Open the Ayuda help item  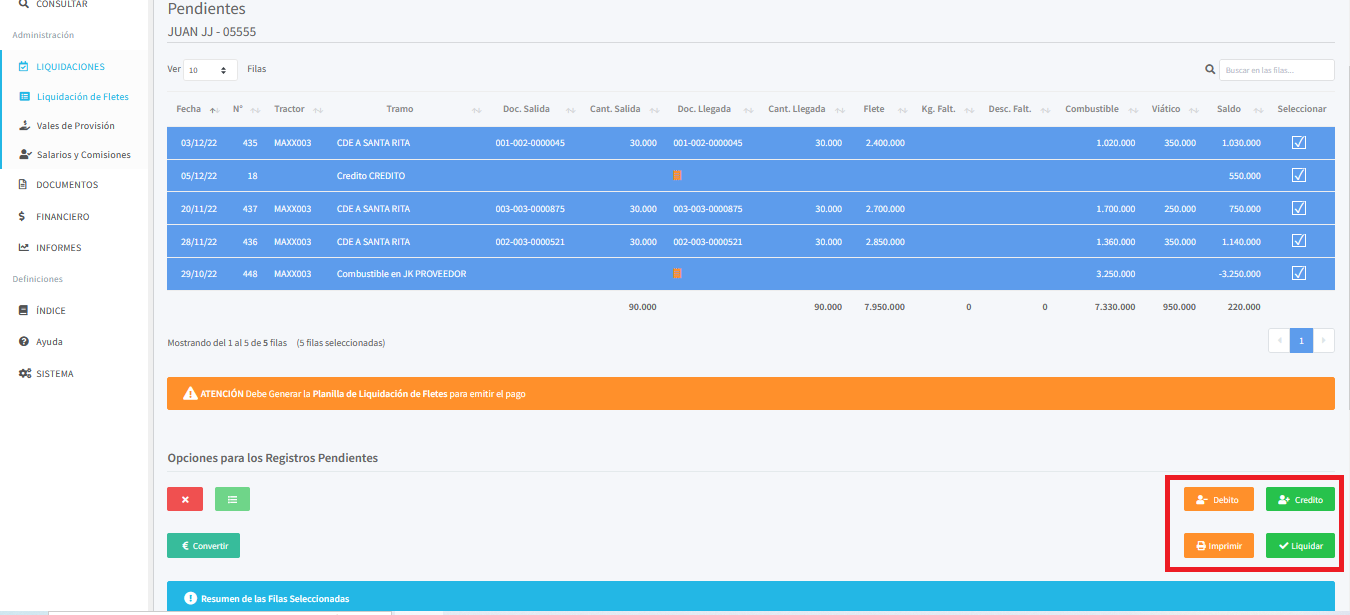tap(49, 342)
